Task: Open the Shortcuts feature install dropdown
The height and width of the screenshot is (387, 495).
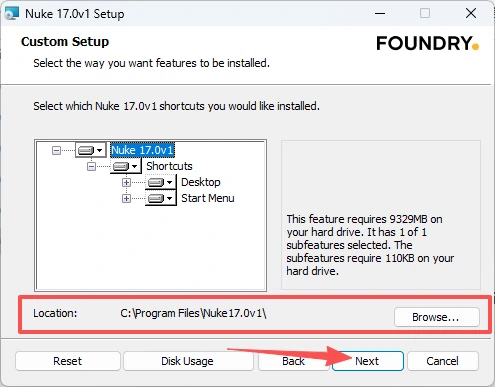Action: click(126, 166)
